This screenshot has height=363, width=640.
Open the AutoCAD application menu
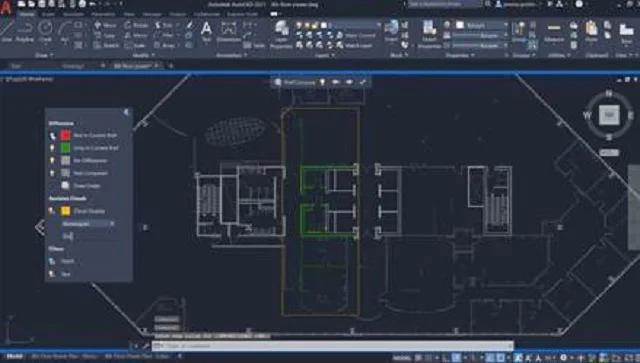point(6,8)
